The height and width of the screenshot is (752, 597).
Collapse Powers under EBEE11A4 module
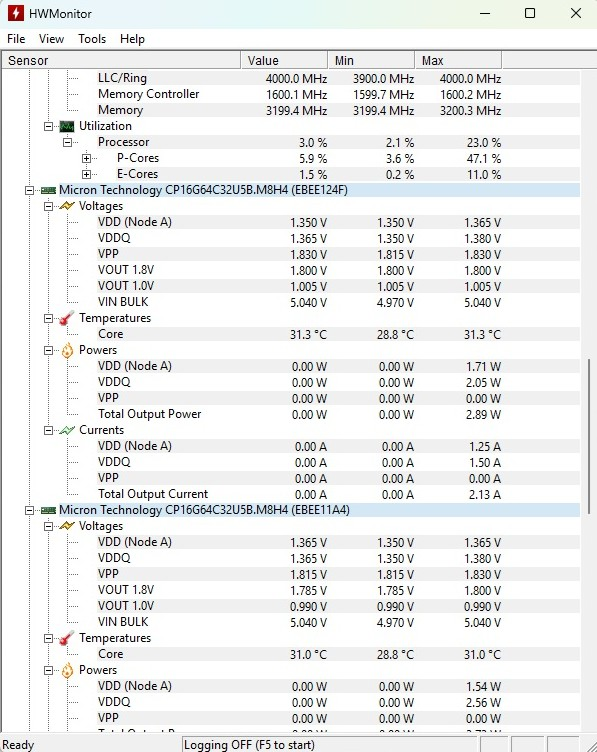pos(48,670)
